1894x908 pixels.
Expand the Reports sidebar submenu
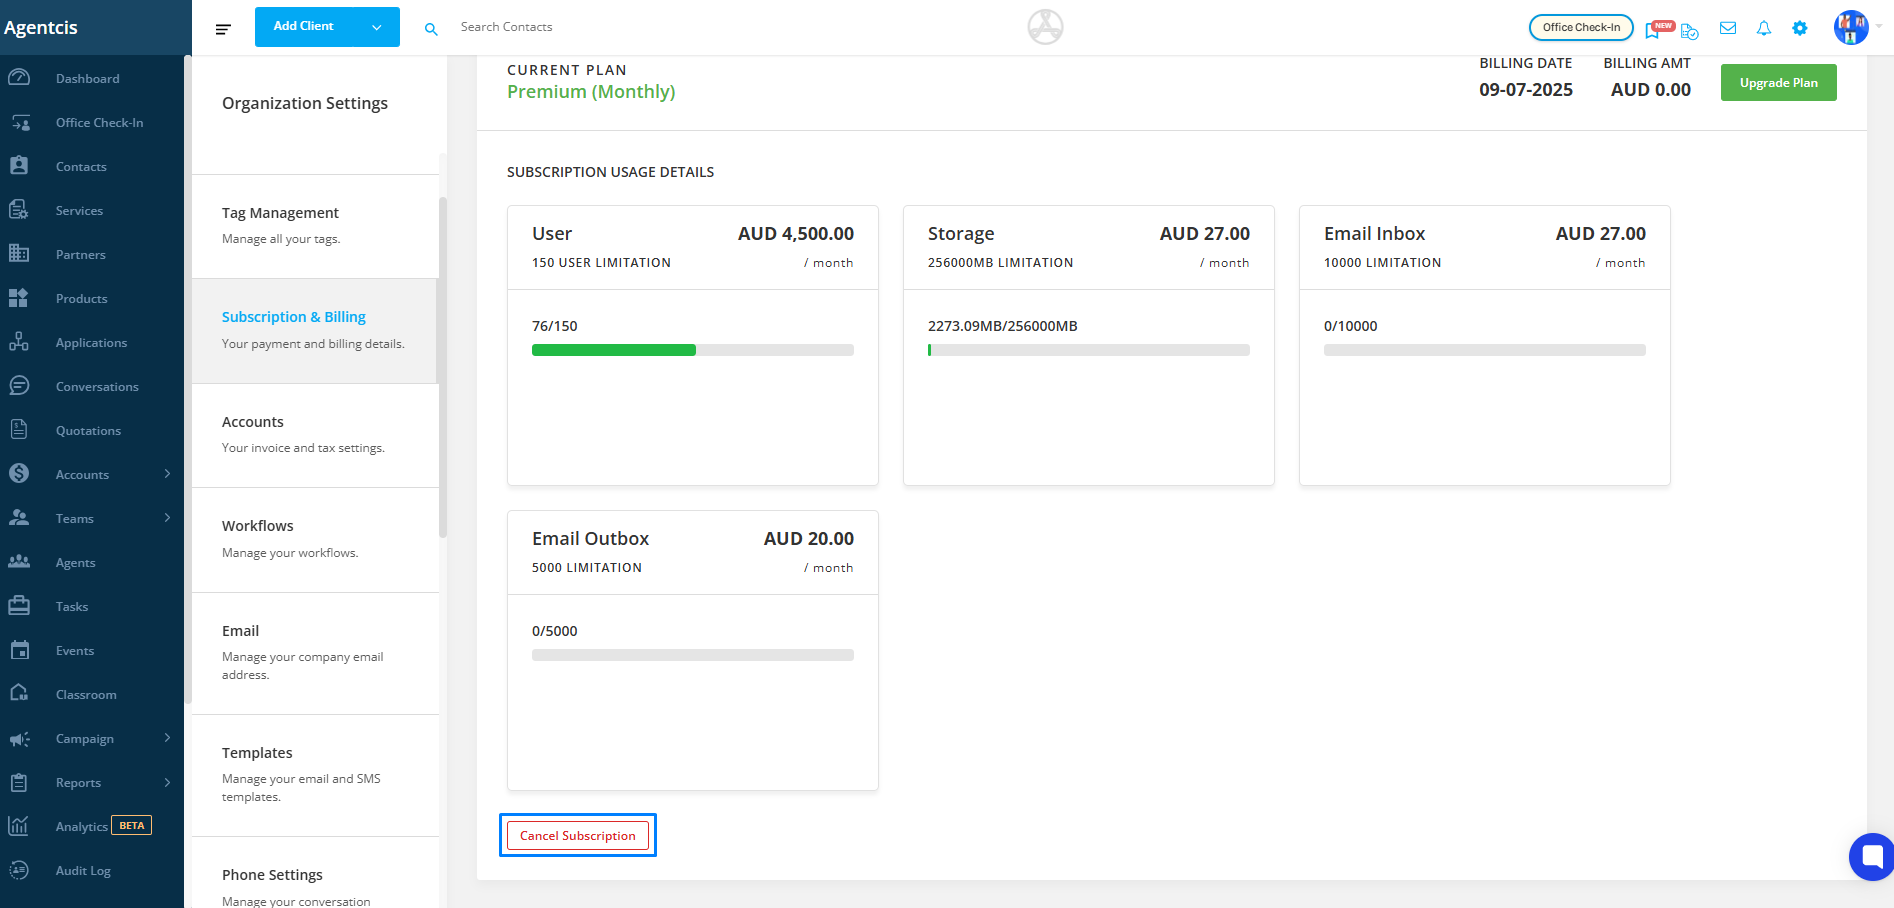pos(167,782)
